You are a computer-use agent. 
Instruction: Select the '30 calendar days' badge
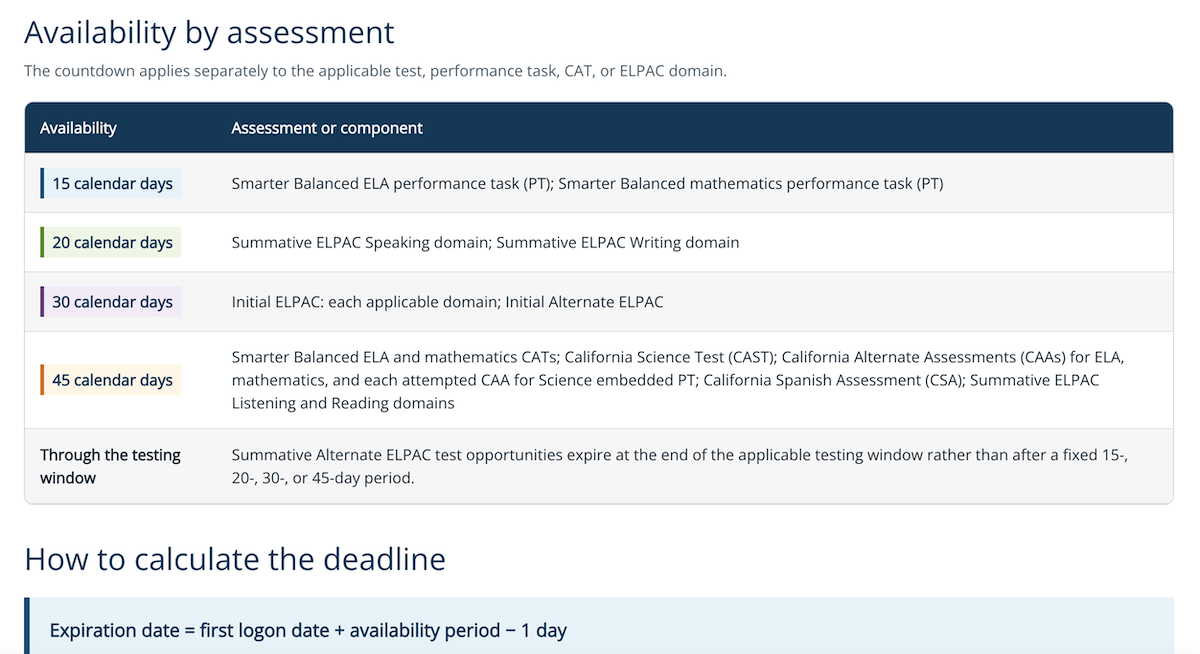pyautogui.click(x=111, y=302)
